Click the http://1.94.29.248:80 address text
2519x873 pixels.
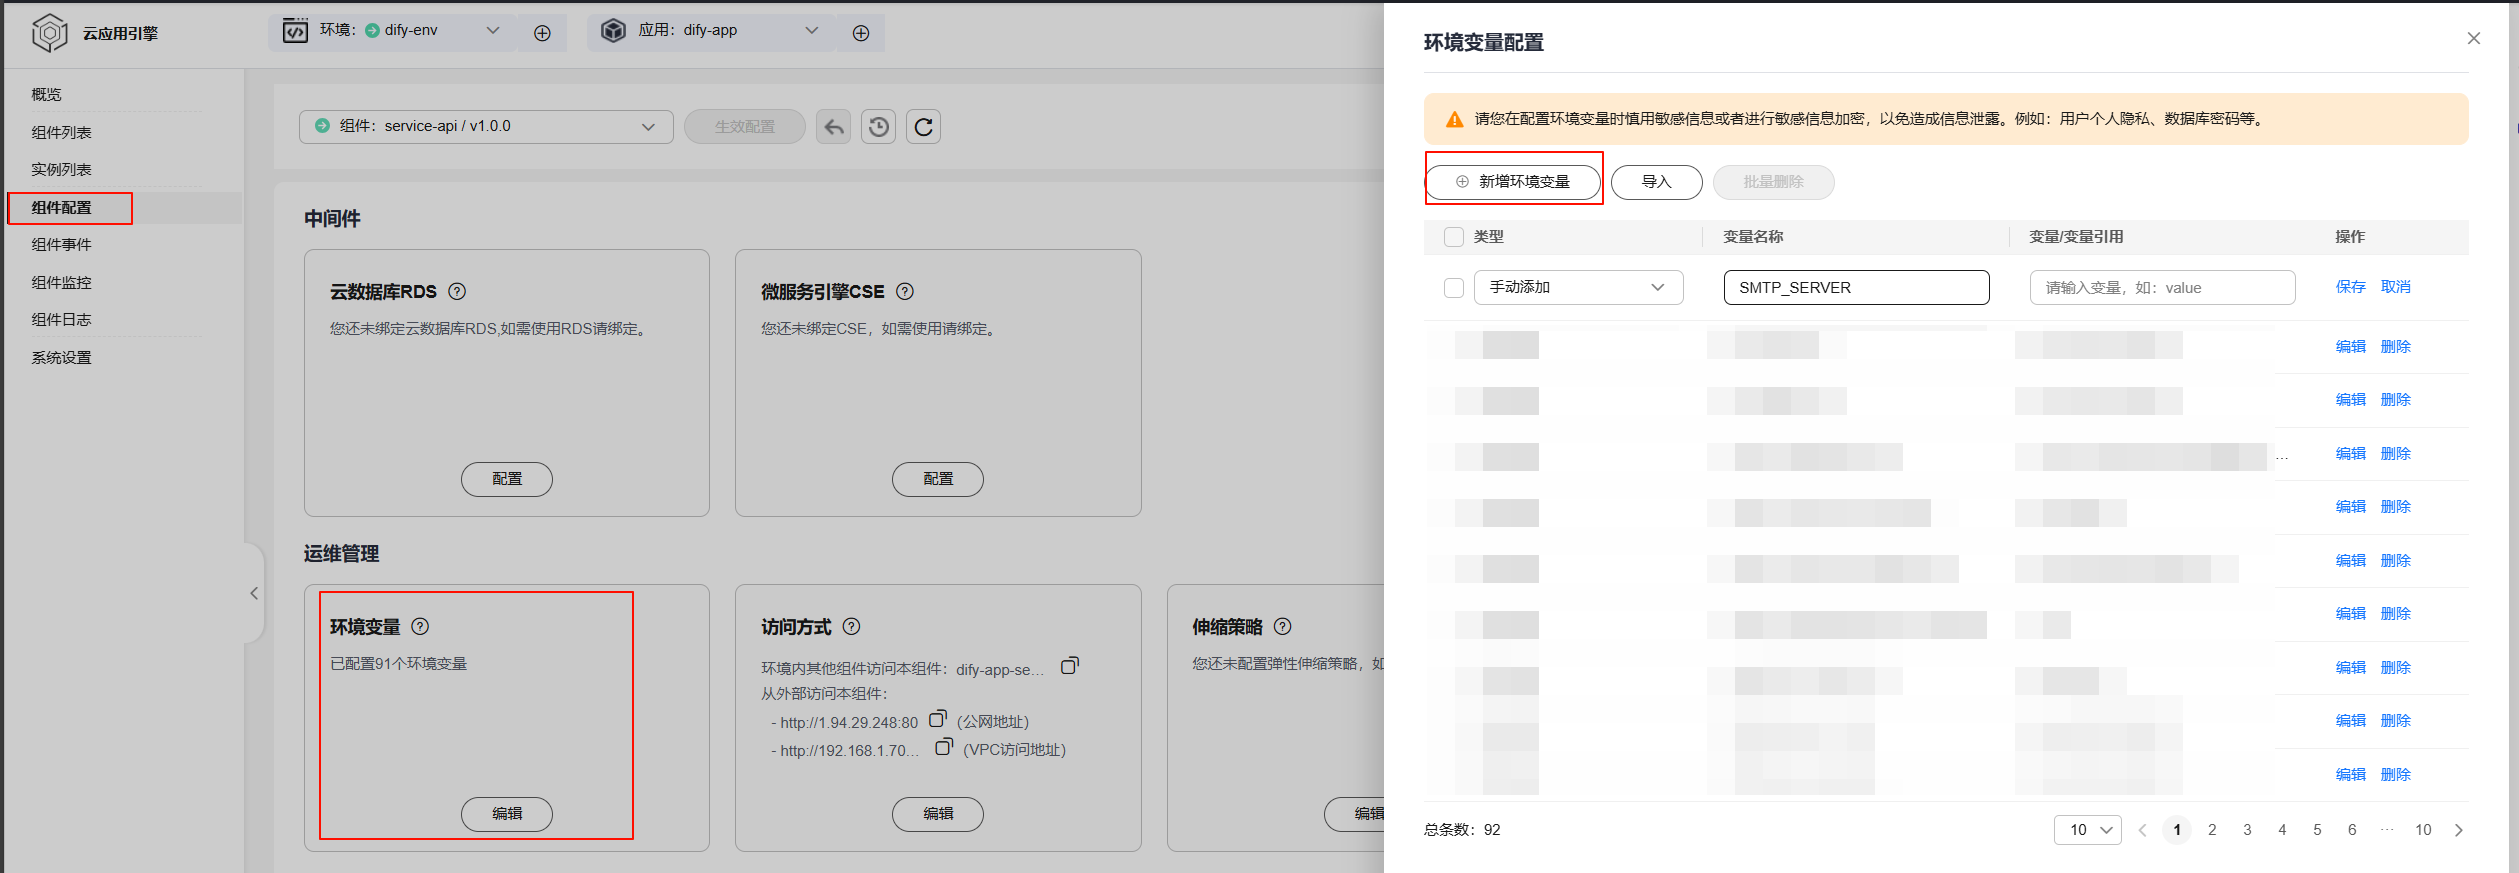849,722
